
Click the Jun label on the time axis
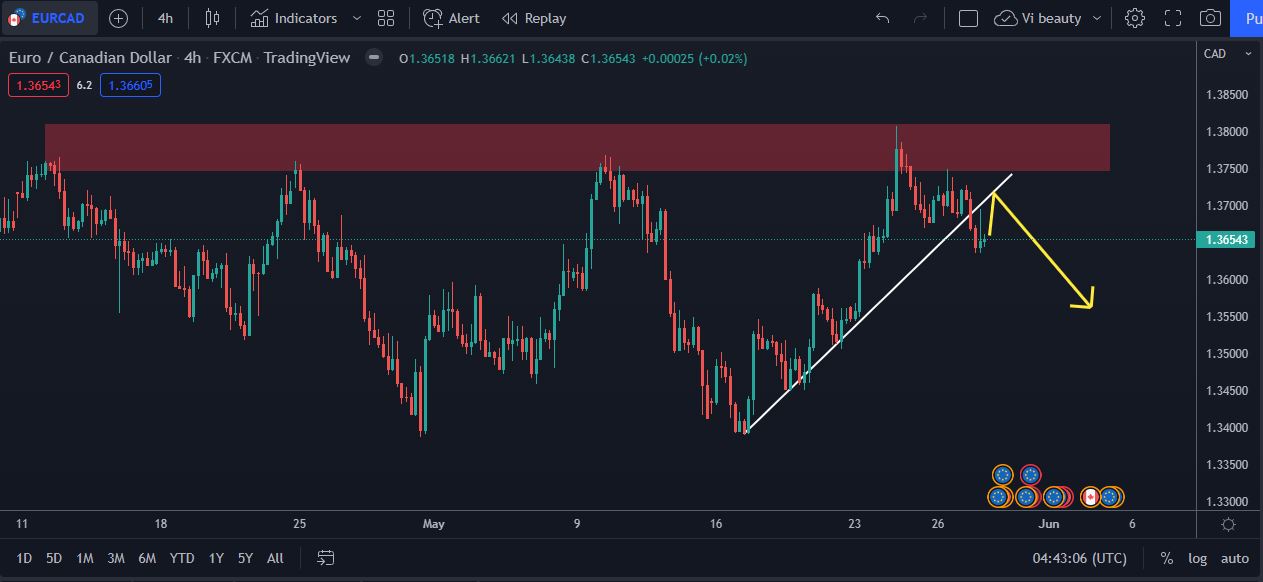coord(1048,523)
